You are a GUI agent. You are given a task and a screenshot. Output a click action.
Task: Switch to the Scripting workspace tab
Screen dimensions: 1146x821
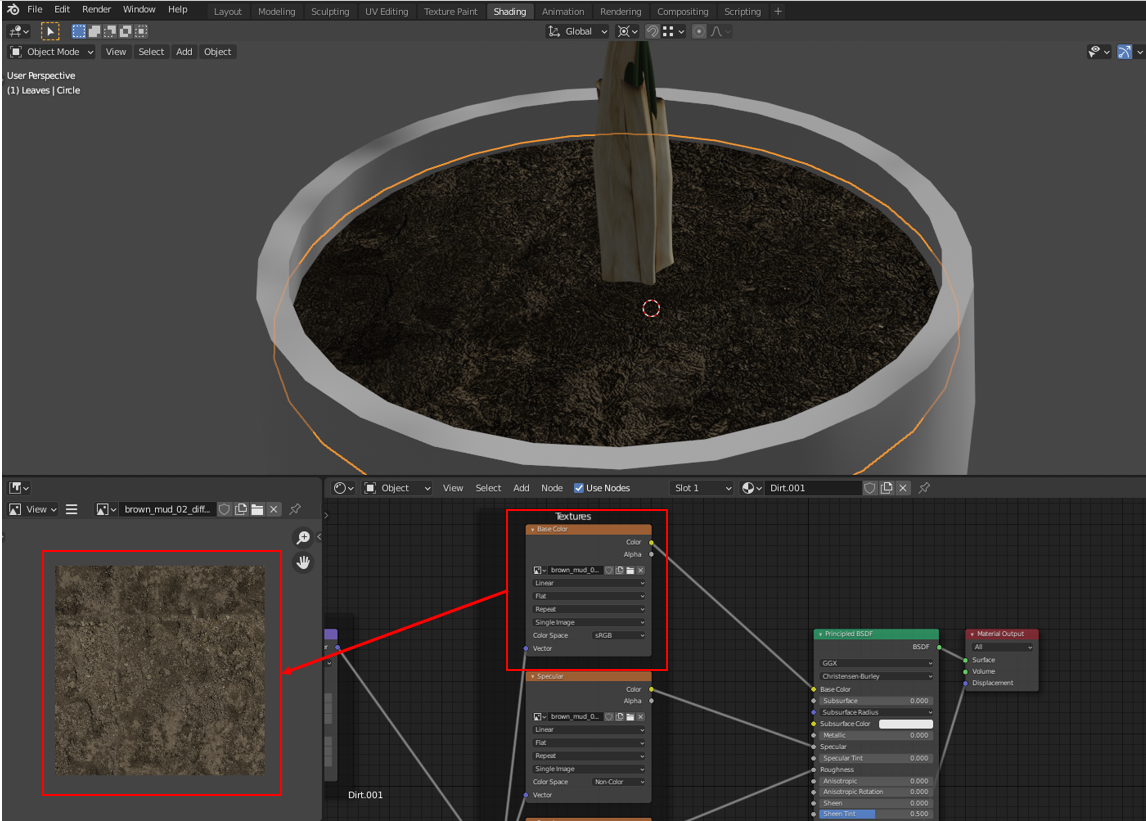click(742, 12)
